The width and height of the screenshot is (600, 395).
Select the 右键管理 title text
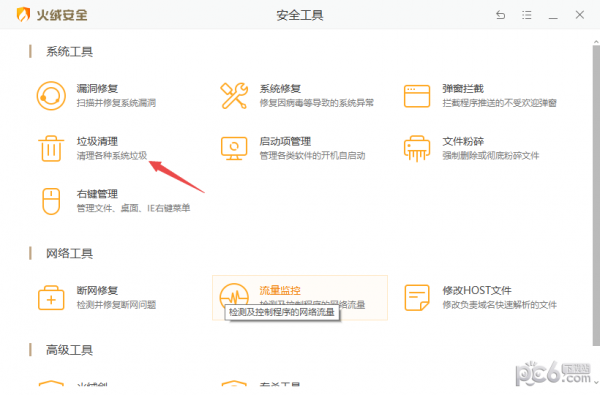pyautogui.click(x=97, y=194)
